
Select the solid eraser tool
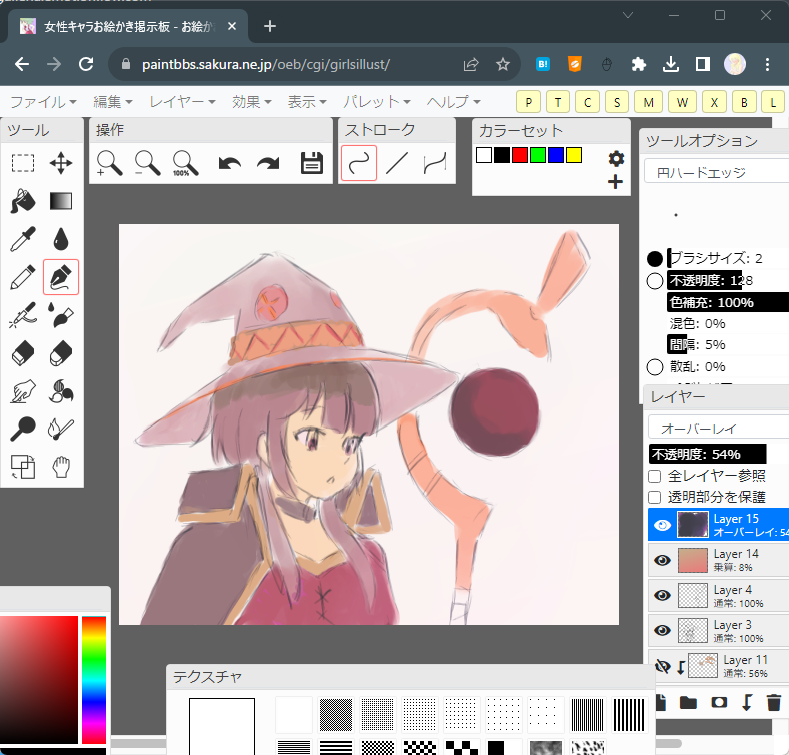[x=23, y=353]
